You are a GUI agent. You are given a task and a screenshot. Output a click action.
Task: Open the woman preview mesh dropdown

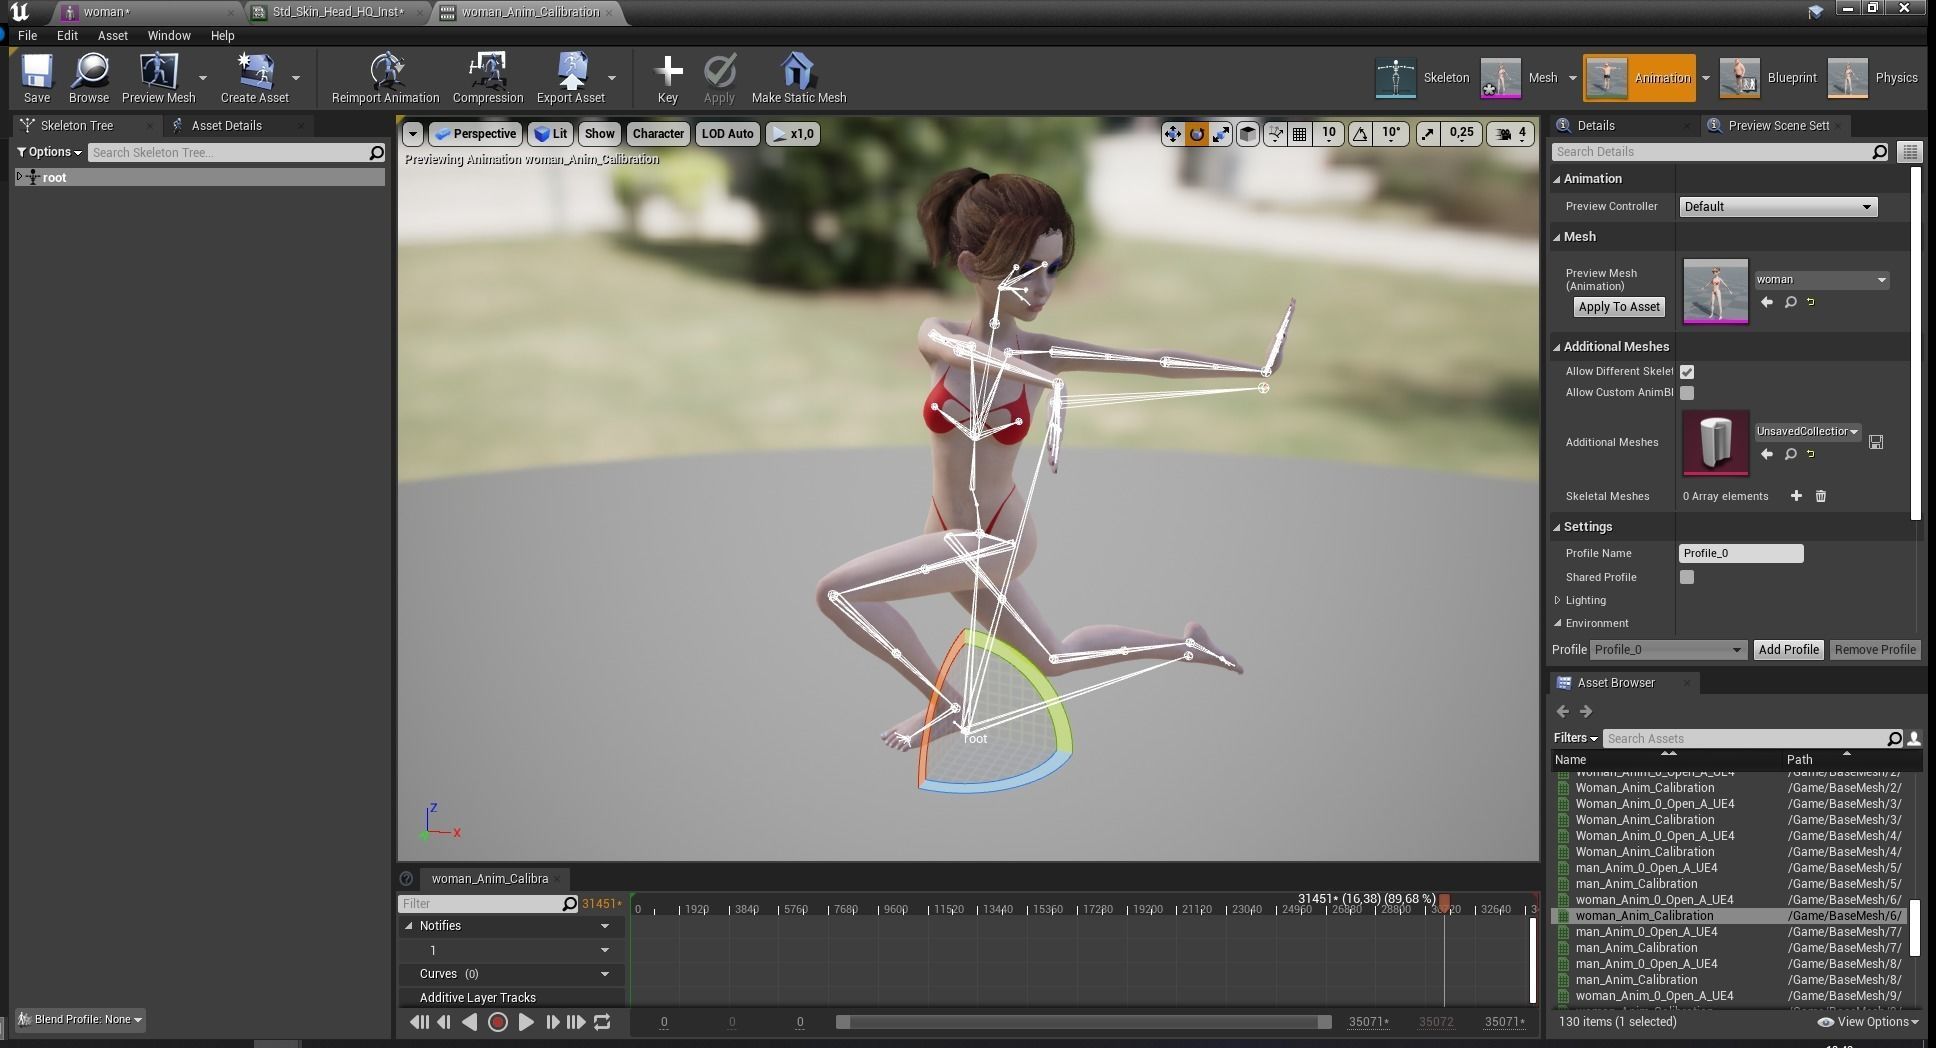pyautogui.click(x=1821, y=280)
